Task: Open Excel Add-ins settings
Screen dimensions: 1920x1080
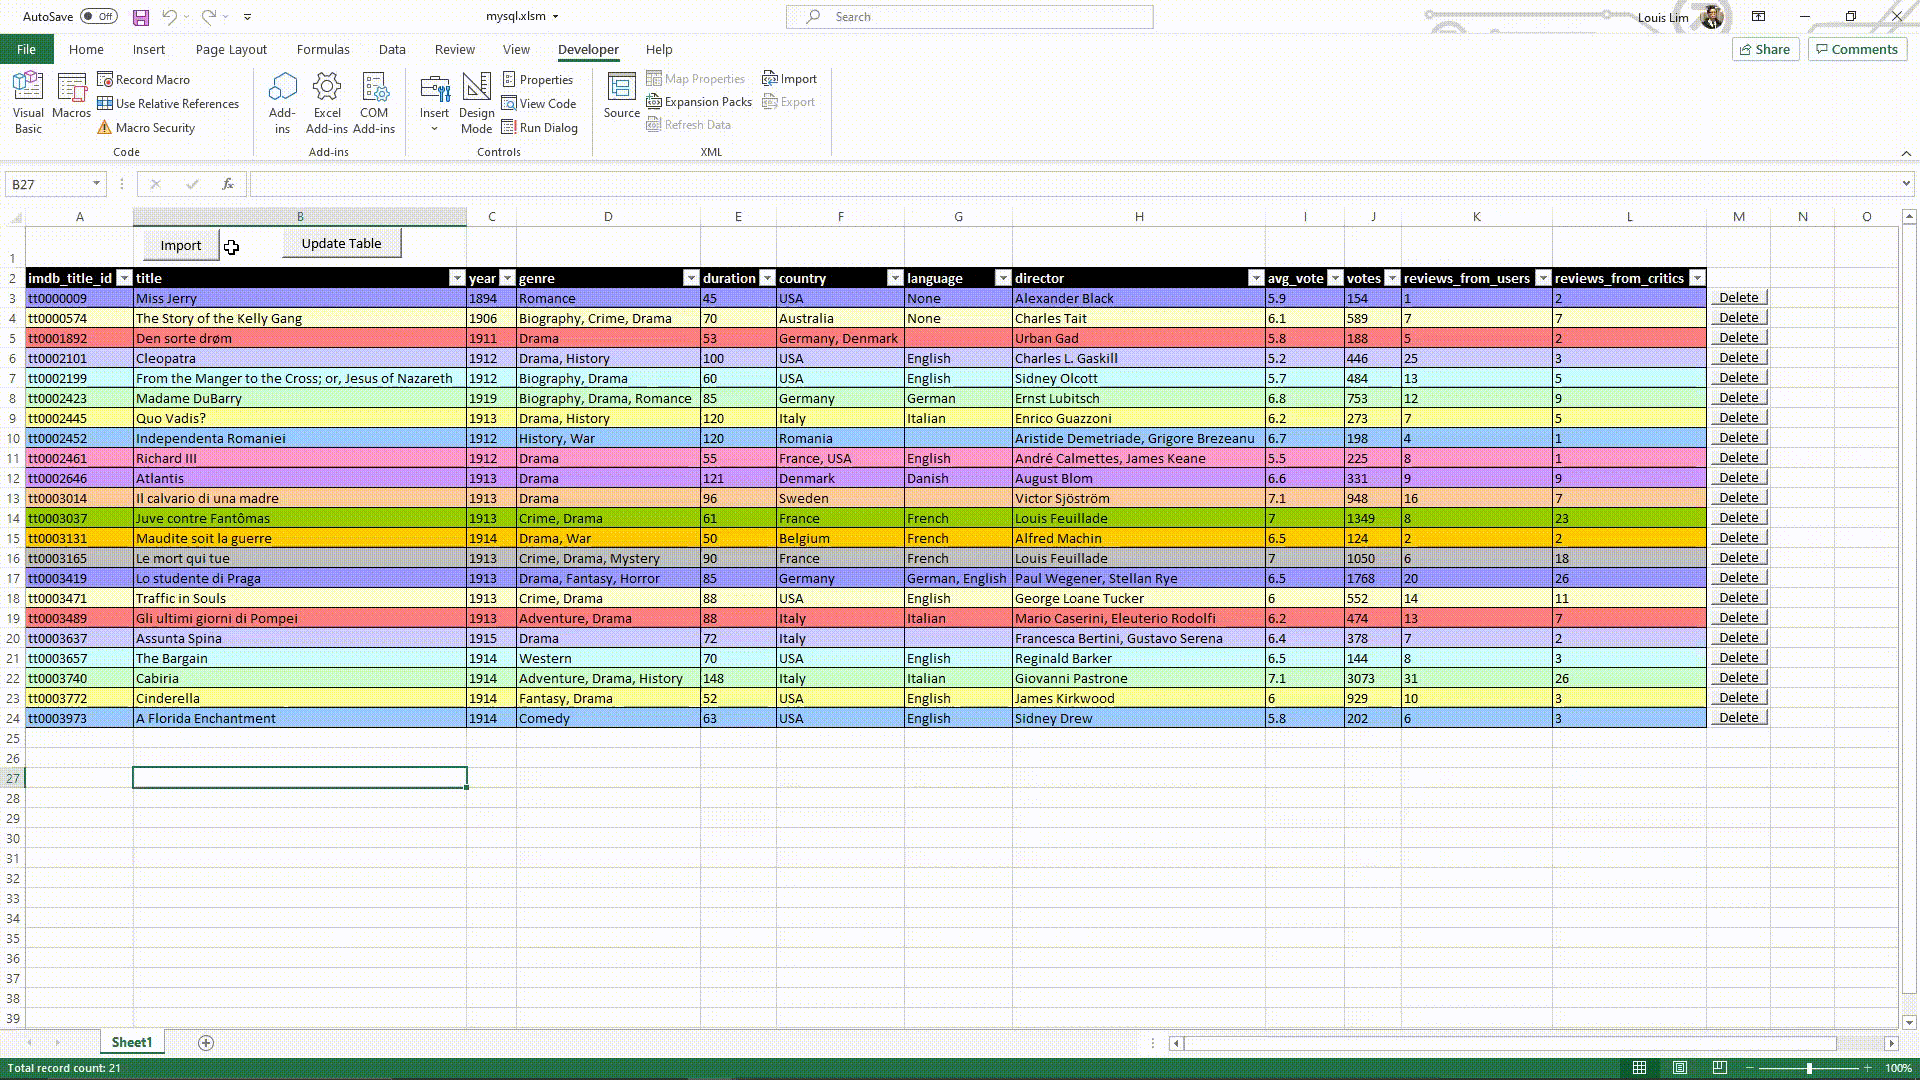Action: [x=326, y=103]
